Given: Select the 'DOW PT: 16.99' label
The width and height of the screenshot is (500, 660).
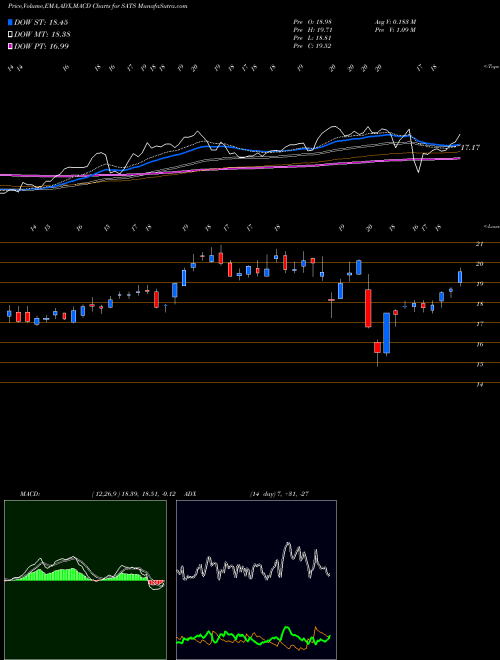Looking at the screenshot, I should (41, 46).
